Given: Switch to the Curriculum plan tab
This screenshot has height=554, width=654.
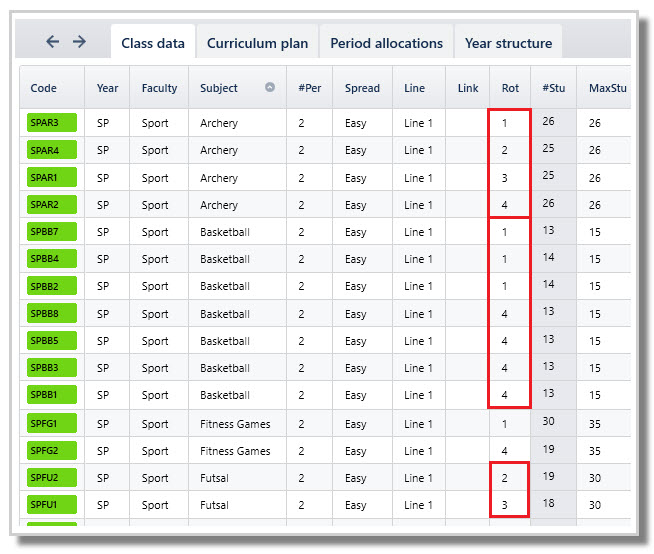Looking at the screenshot, I should point(257,43).
